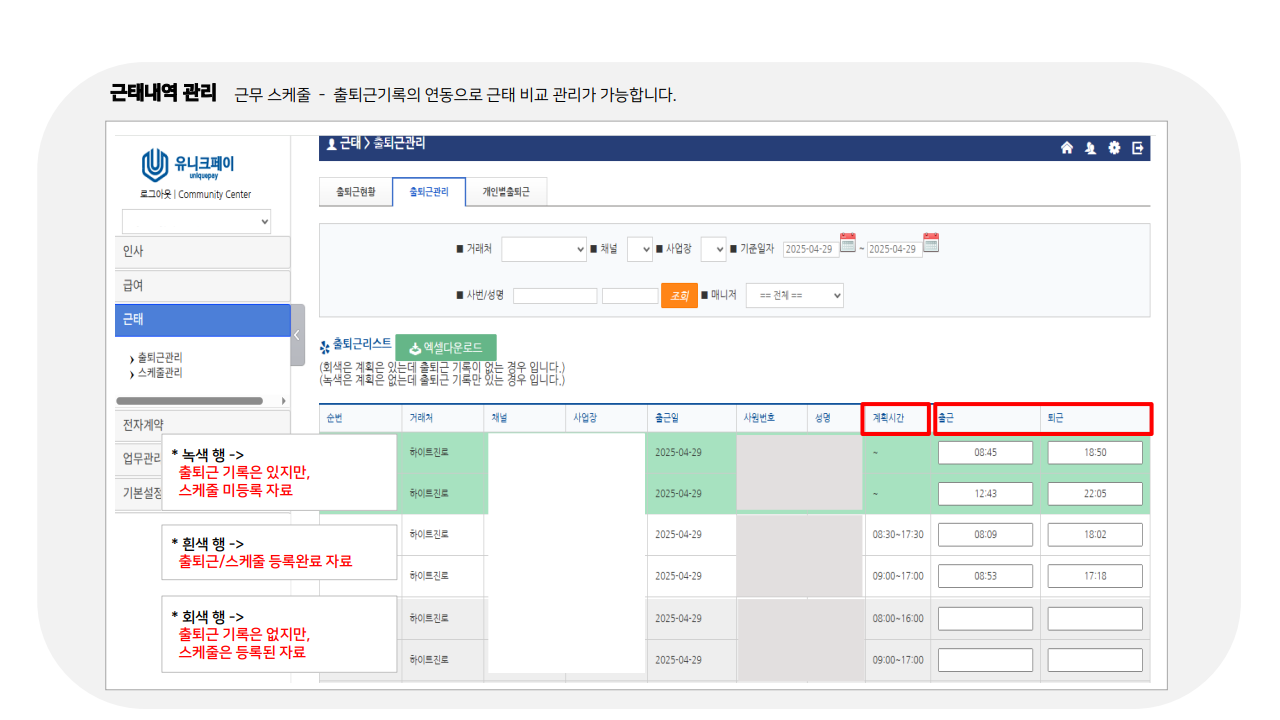Open the 거래처 dropdown in the search filters
Viewport: 1280px width, 720px height.
tap(543, 248)
